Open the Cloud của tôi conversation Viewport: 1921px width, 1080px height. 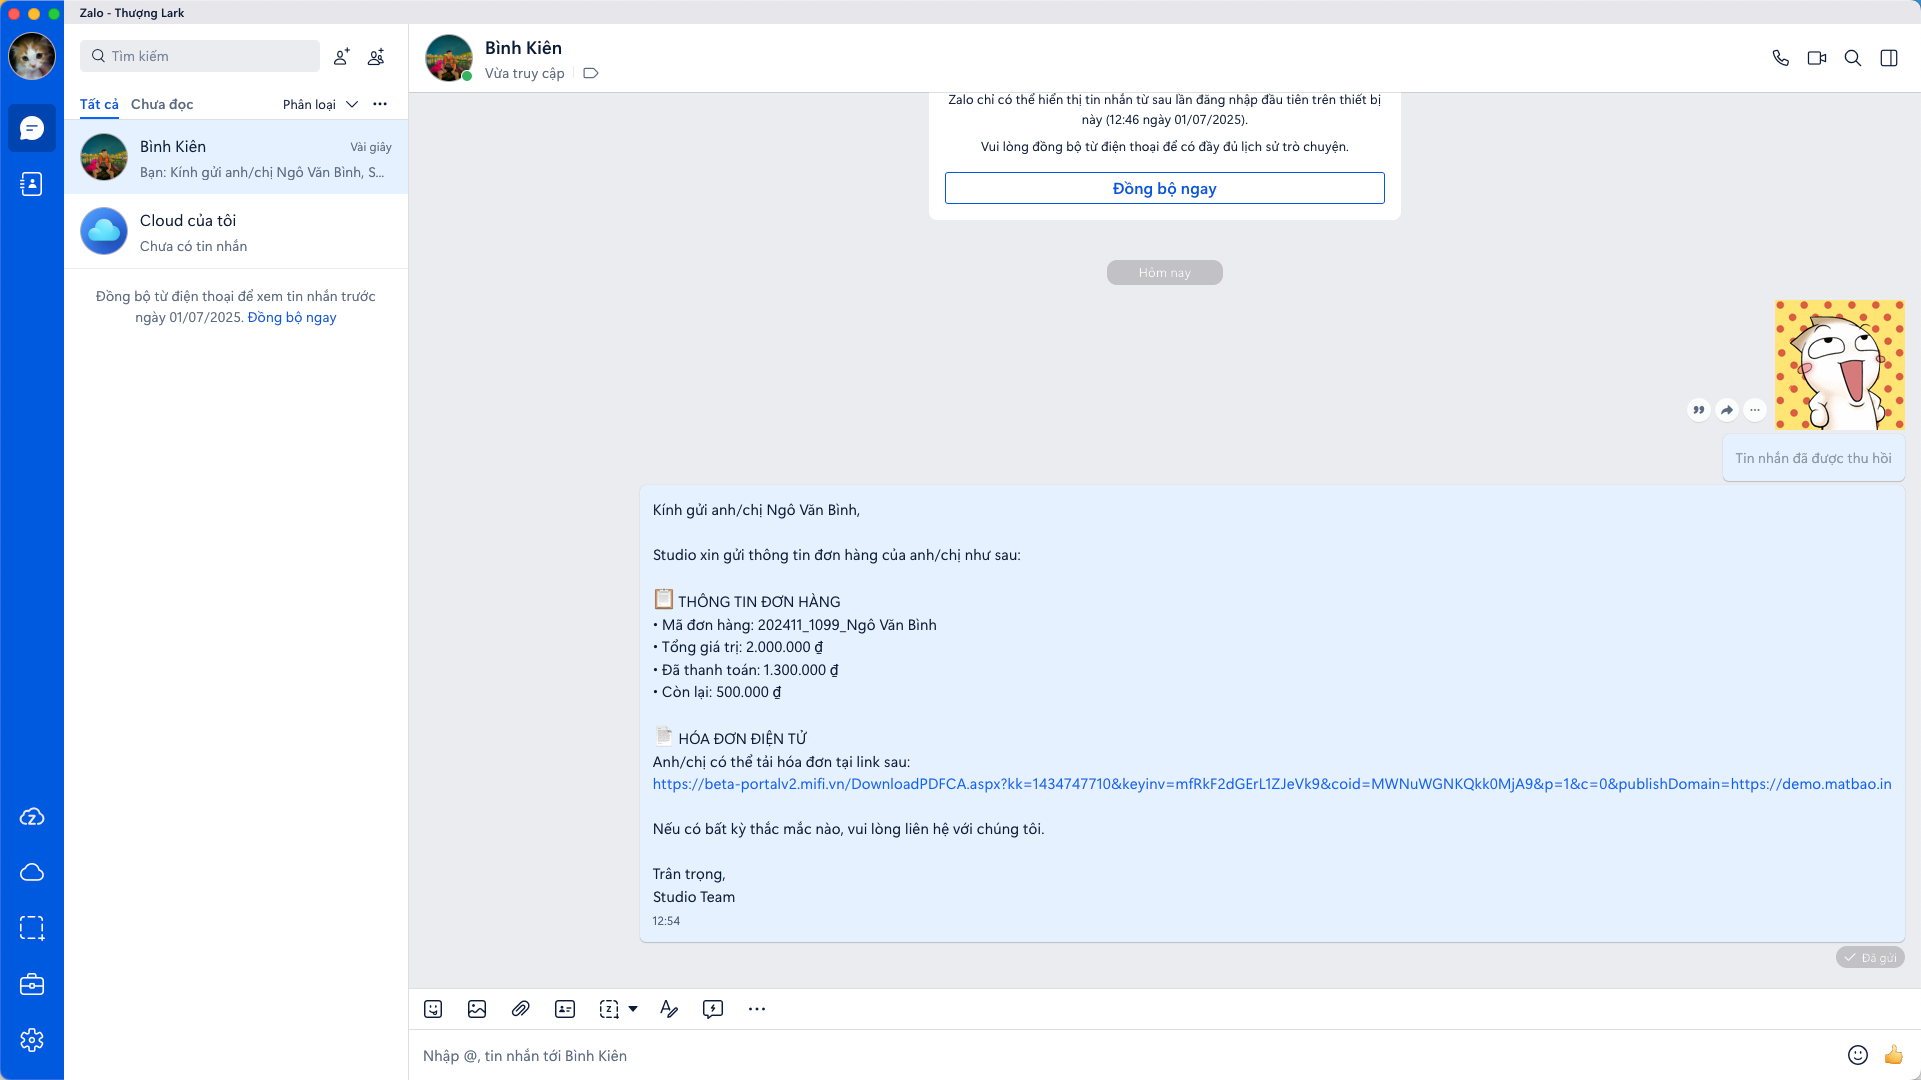(236, 232)
